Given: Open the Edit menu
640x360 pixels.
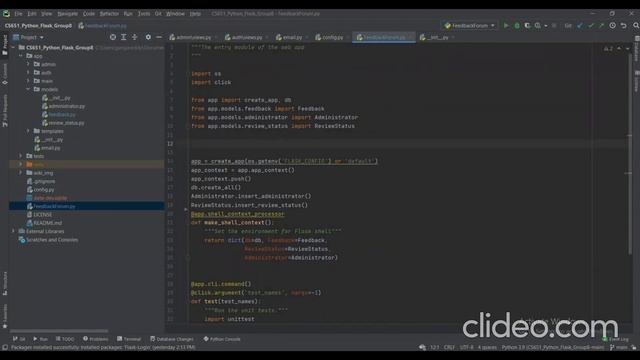Looking at the screenshot, I should [x=32, y=13].
